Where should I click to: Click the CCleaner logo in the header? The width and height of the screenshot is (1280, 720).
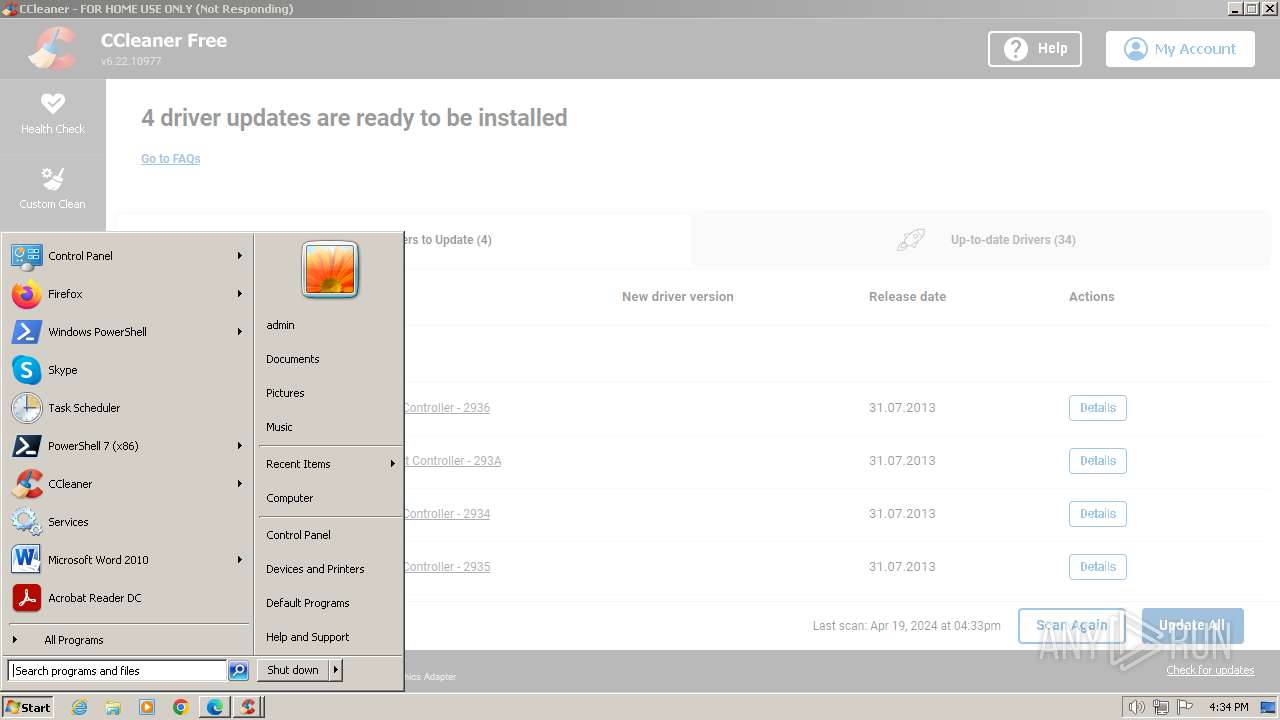53,47
